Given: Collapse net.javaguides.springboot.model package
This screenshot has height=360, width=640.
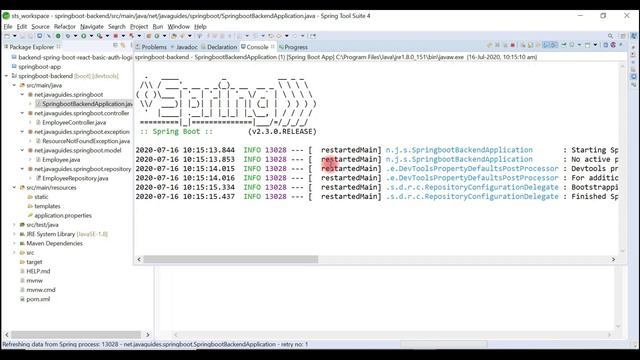Looking at the screenshot, I should pyautogui.click(x=22, y=150).
